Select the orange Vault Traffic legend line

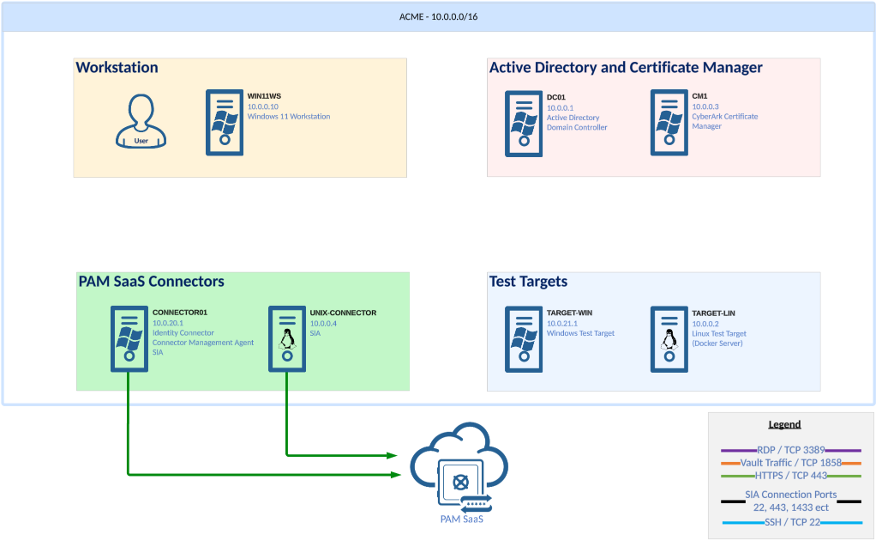pos(731,463)
